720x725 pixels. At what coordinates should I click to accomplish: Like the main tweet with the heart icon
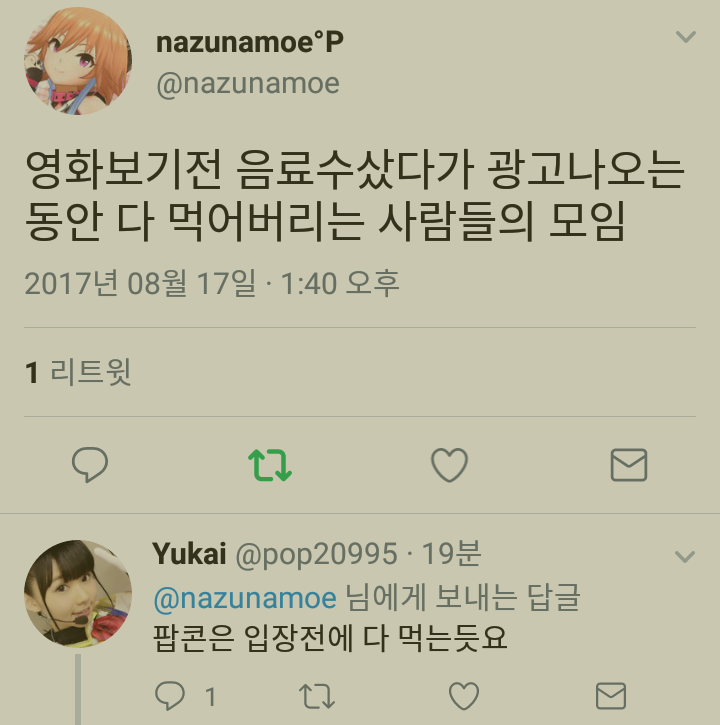[449, 465]
